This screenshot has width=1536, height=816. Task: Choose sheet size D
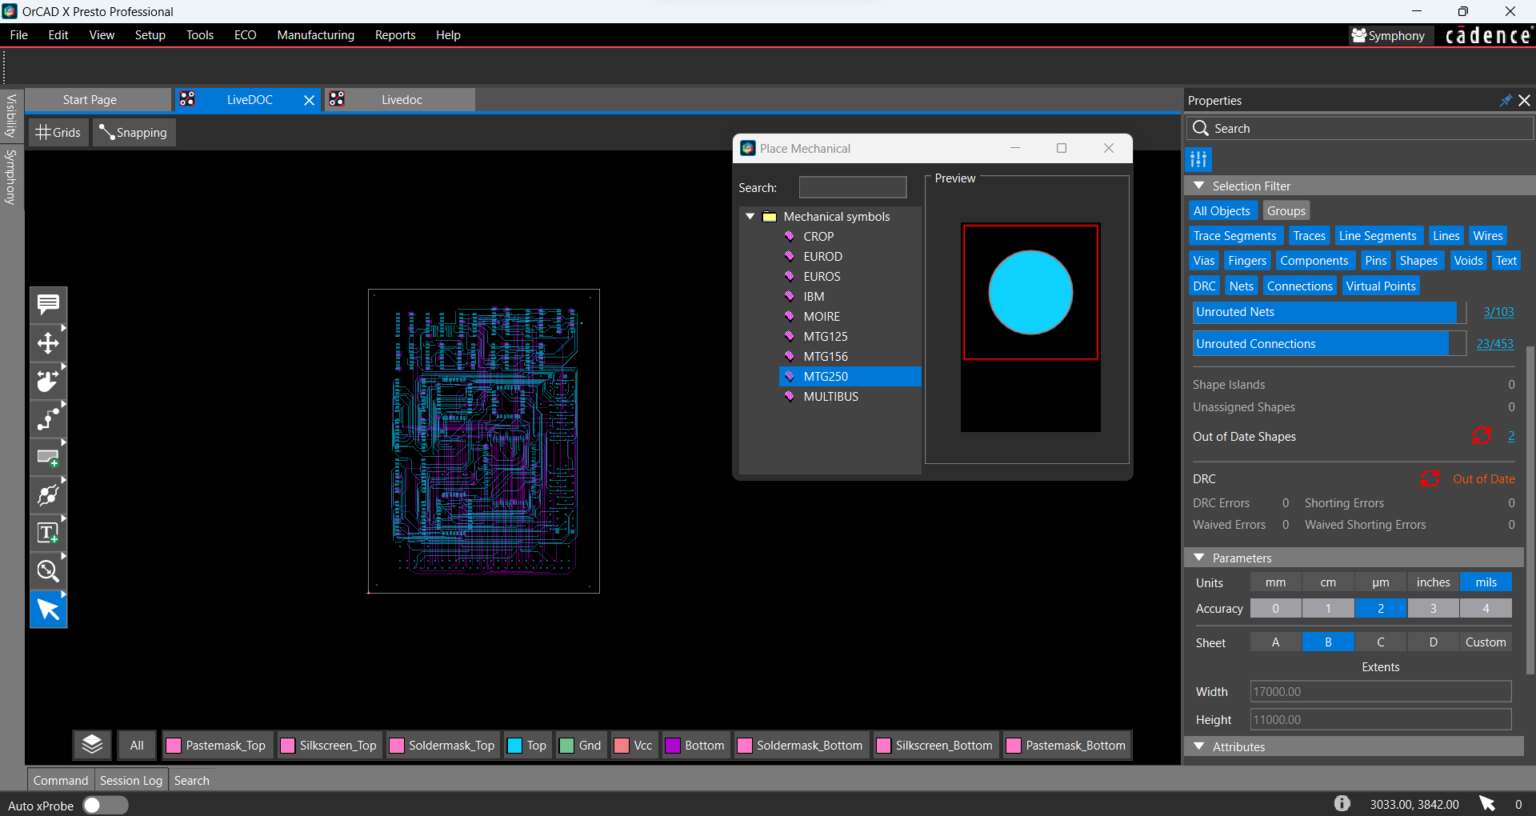(1433, 642)
